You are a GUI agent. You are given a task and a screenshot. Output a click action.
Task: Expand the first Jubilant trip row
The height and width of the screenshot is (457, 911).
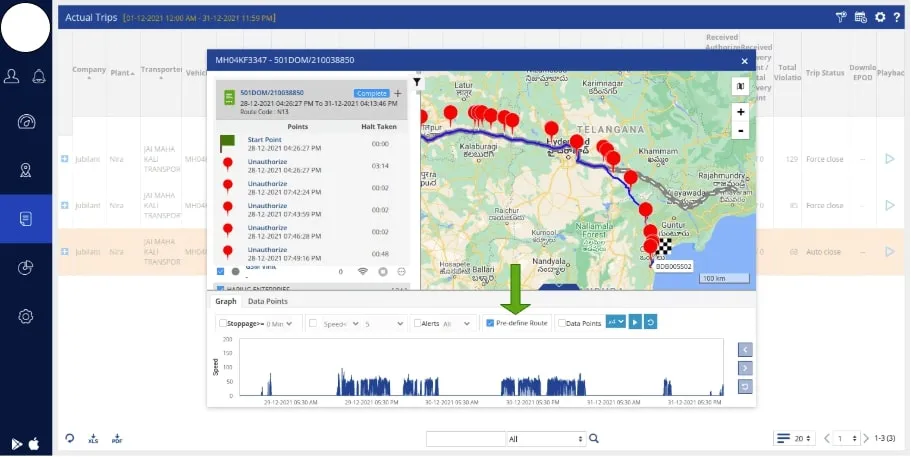[64, 158]
